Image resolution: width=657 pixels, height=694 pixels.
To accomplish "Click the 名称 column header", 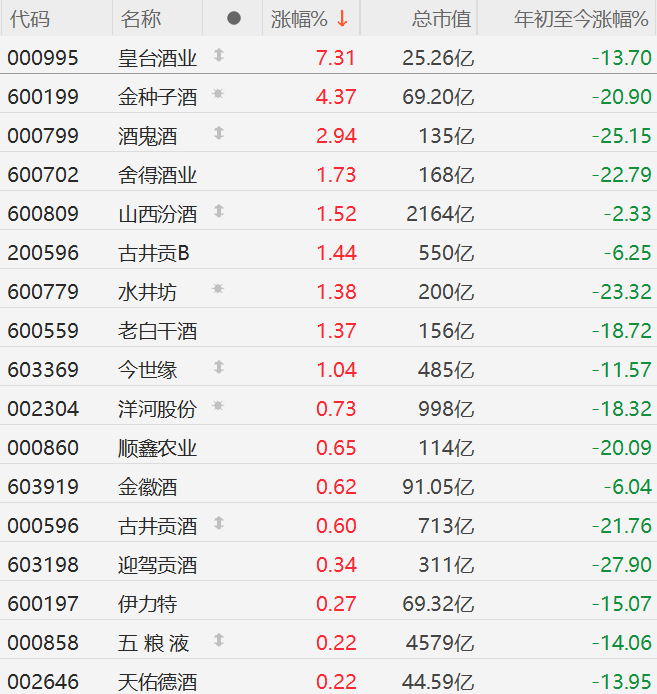I will 141,19.
